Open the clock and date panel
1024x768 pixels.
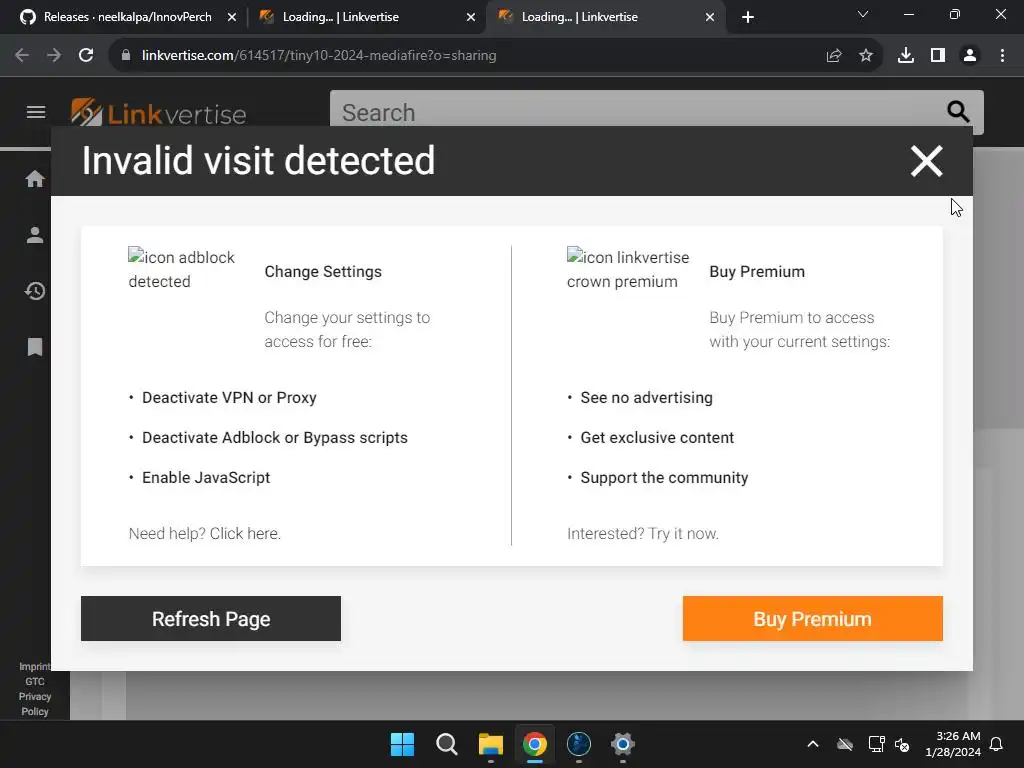(953, 744)
